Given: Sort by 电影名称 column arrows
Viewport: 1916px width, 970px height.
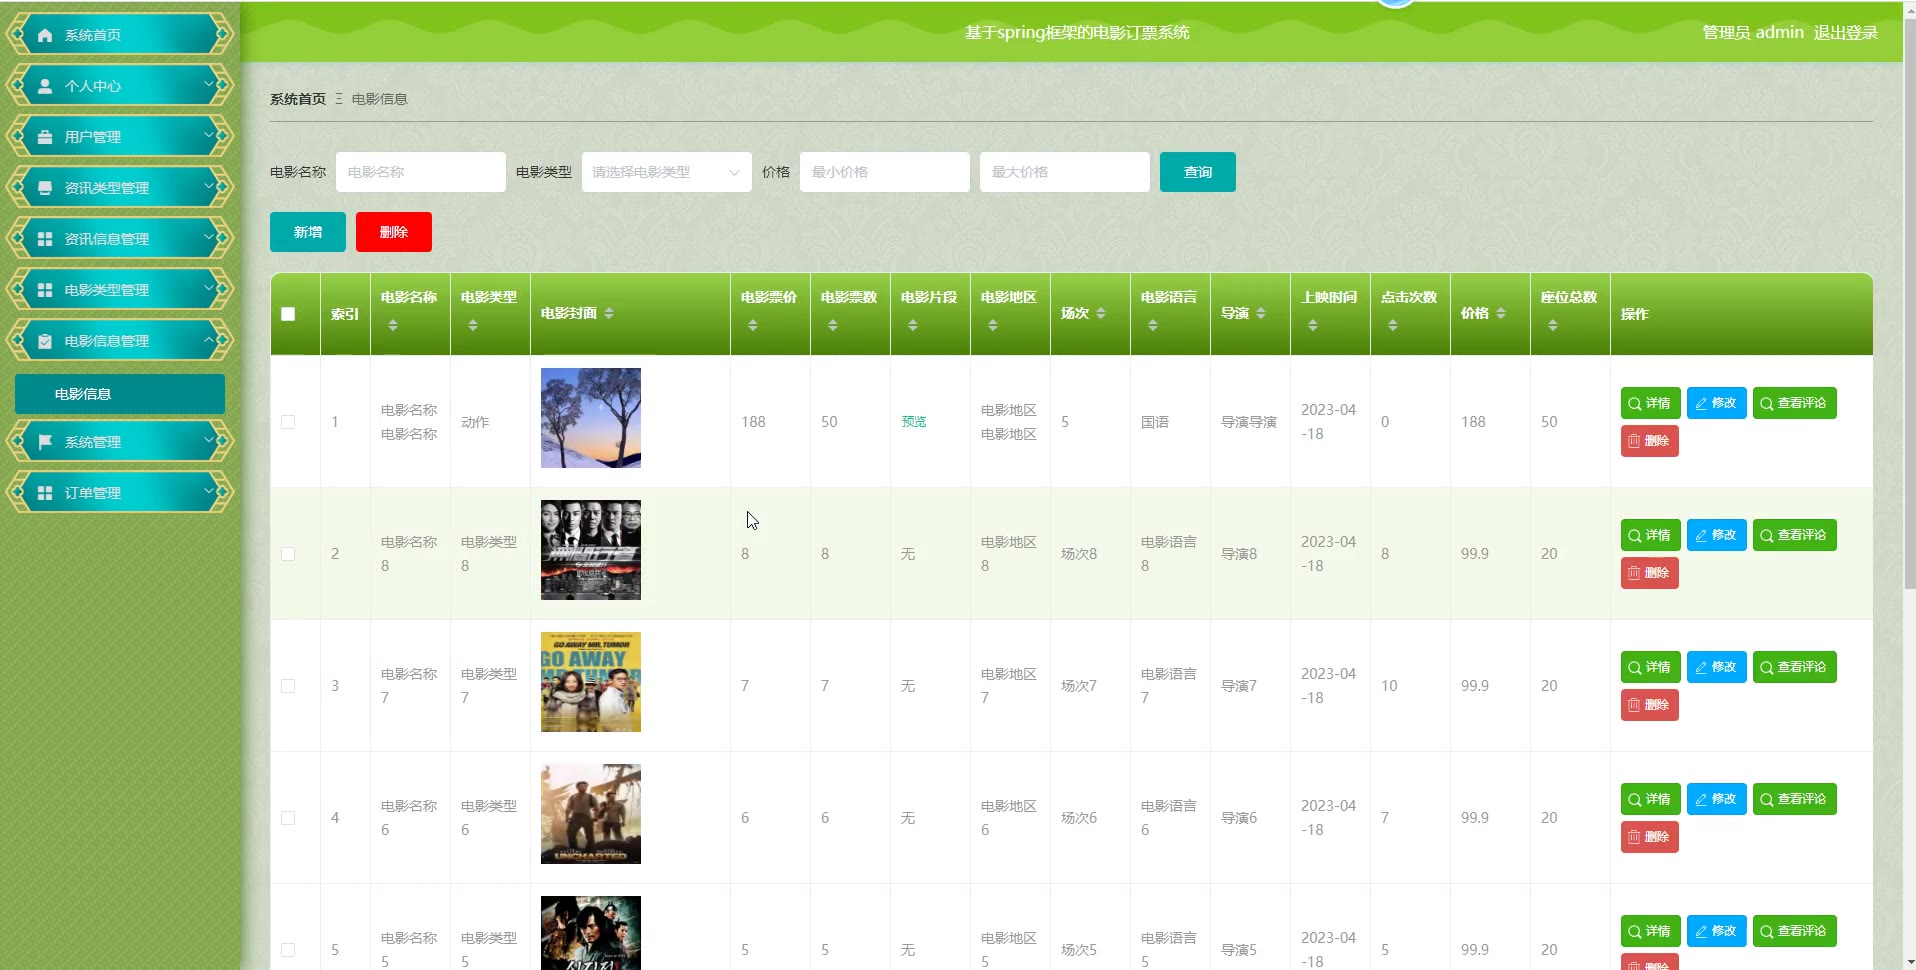Looking at the screenshot, I should 393,325.
